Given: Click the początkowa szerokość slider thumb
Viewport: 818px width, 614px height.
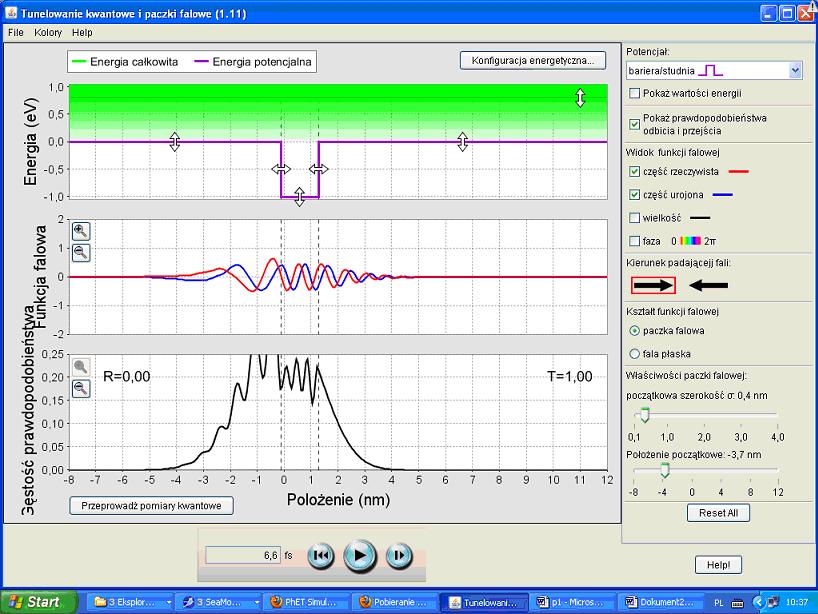Looking at the screenshot, I should click(x=645, y=415).
